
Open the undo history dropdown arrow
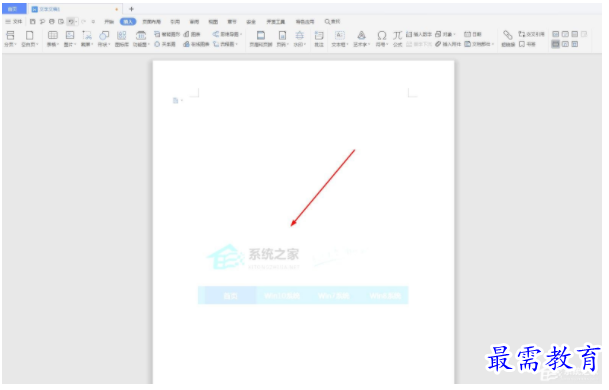tap(76, 22)
